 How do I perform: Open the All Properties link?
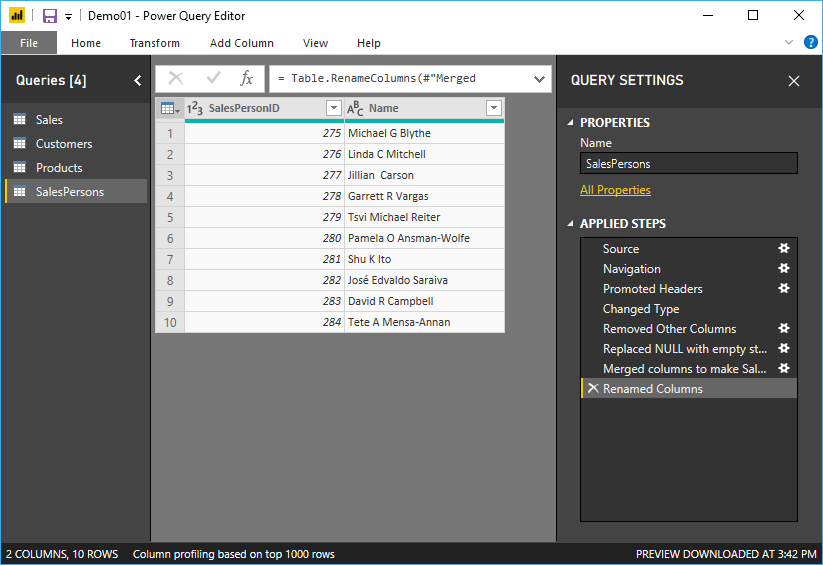coord(615,190)
